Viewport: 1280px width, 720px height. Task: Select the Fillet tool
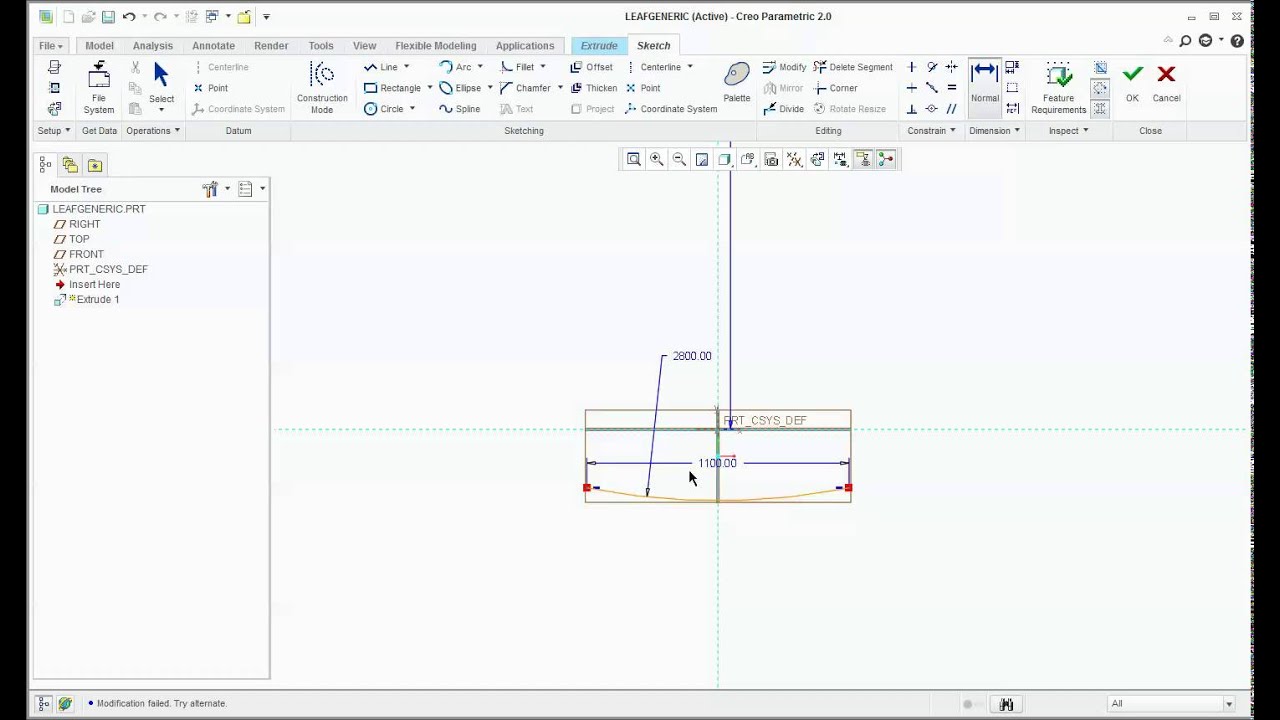click(x=517, y=67)
